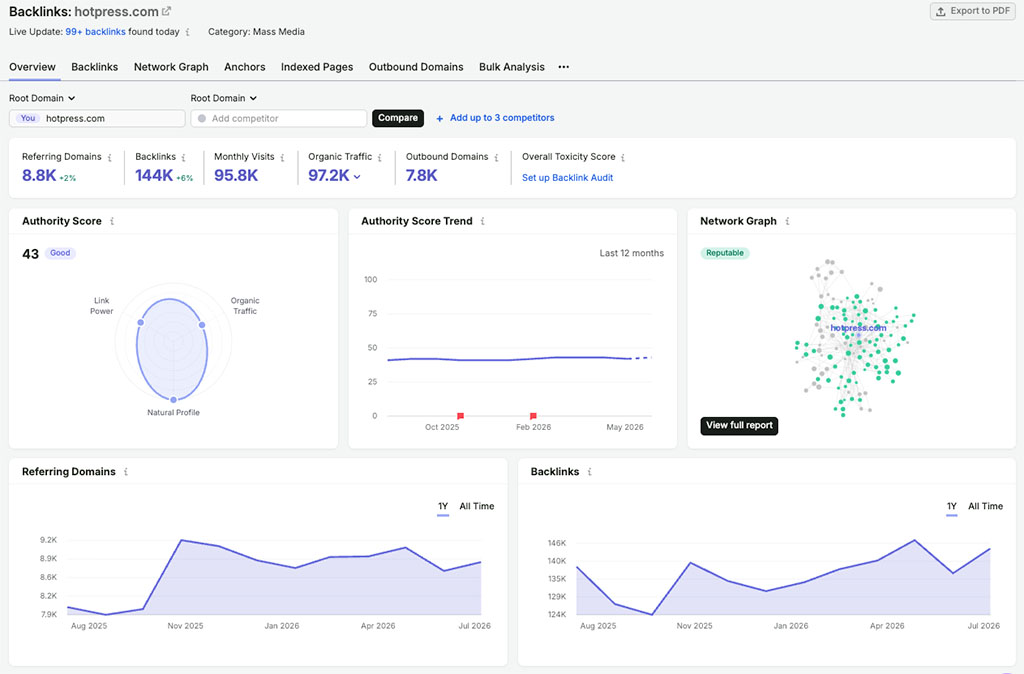Click the Natural Profile radar chart point
This screenshot has height=674, width=1024.
pos(173,399)
